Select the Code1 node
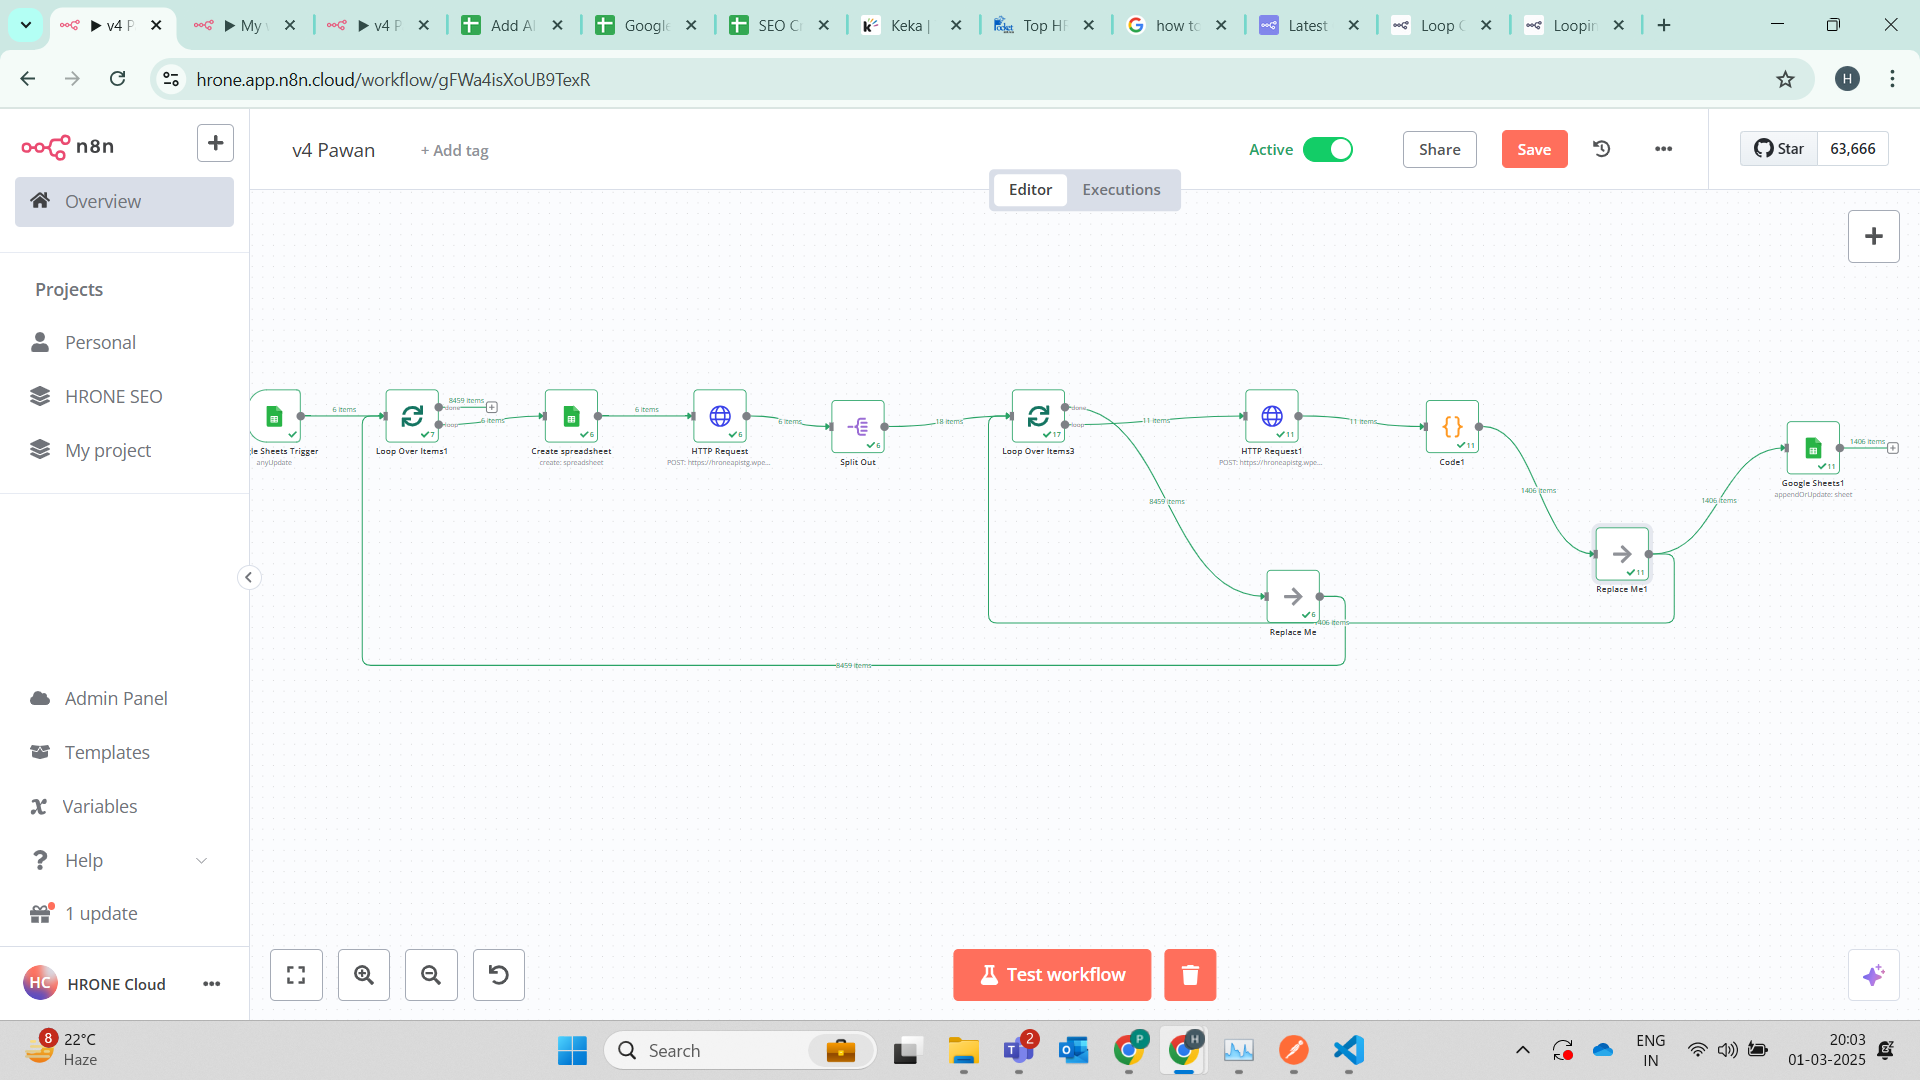 pos(1452,427)
